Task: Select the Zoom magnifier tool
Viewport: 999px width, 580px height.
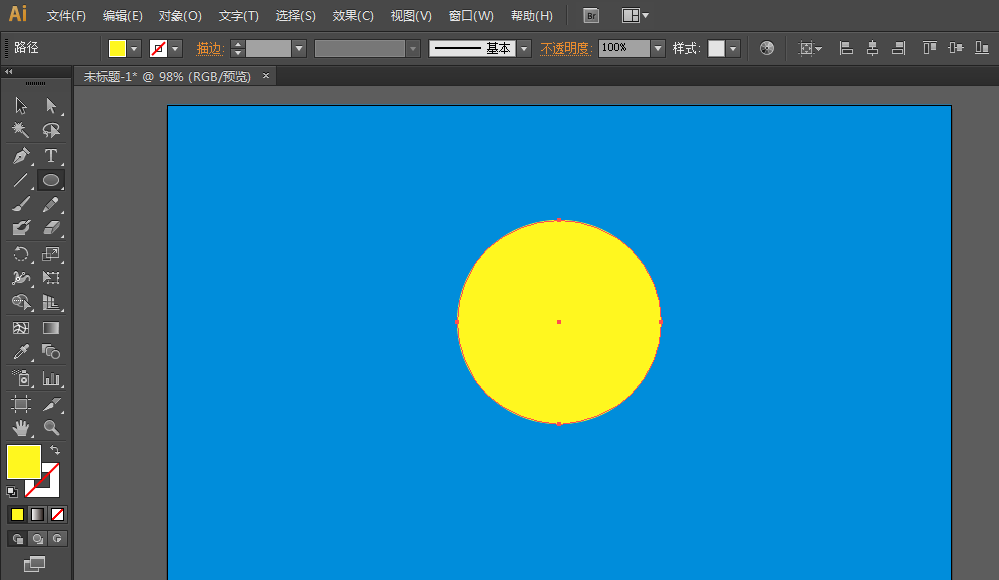Action: pos(51,428)
